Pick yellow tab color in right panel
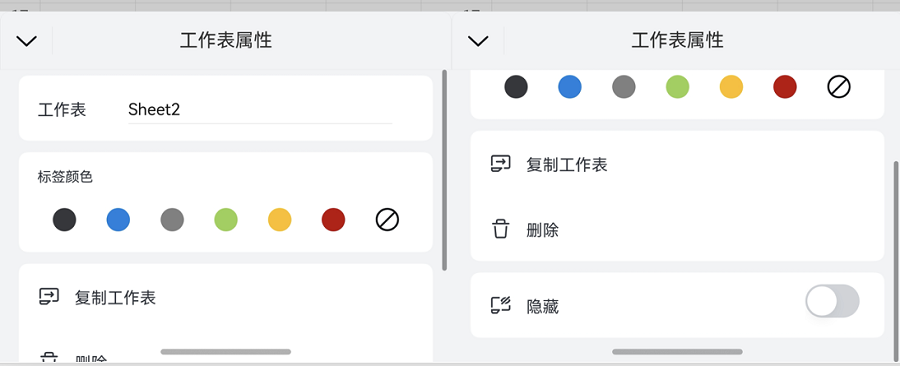 (731, 87)
